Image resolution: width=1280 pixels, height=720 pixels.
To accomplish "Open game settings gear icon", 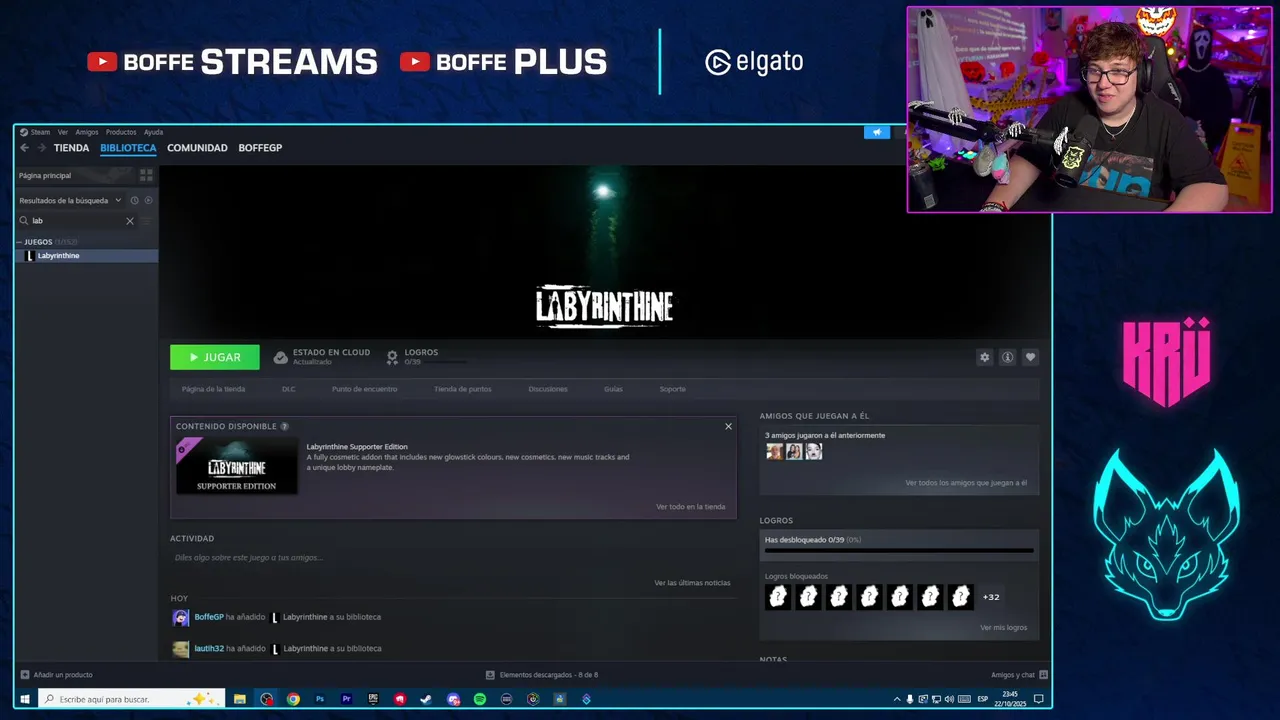I will [985, 357].
